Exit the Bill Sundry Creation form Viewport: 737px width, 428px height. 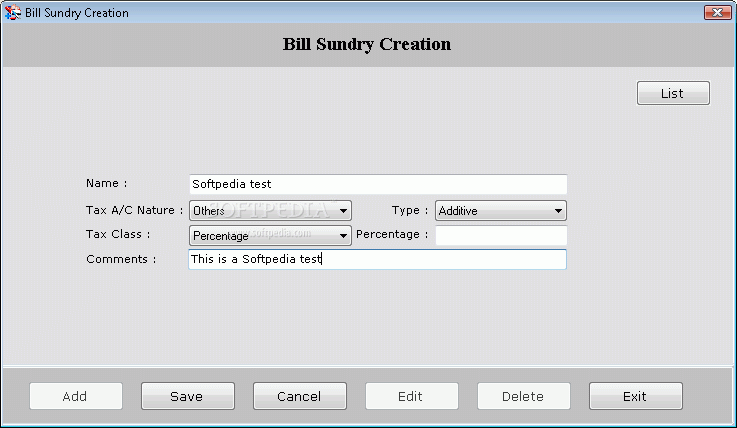(x=635, y=396)
